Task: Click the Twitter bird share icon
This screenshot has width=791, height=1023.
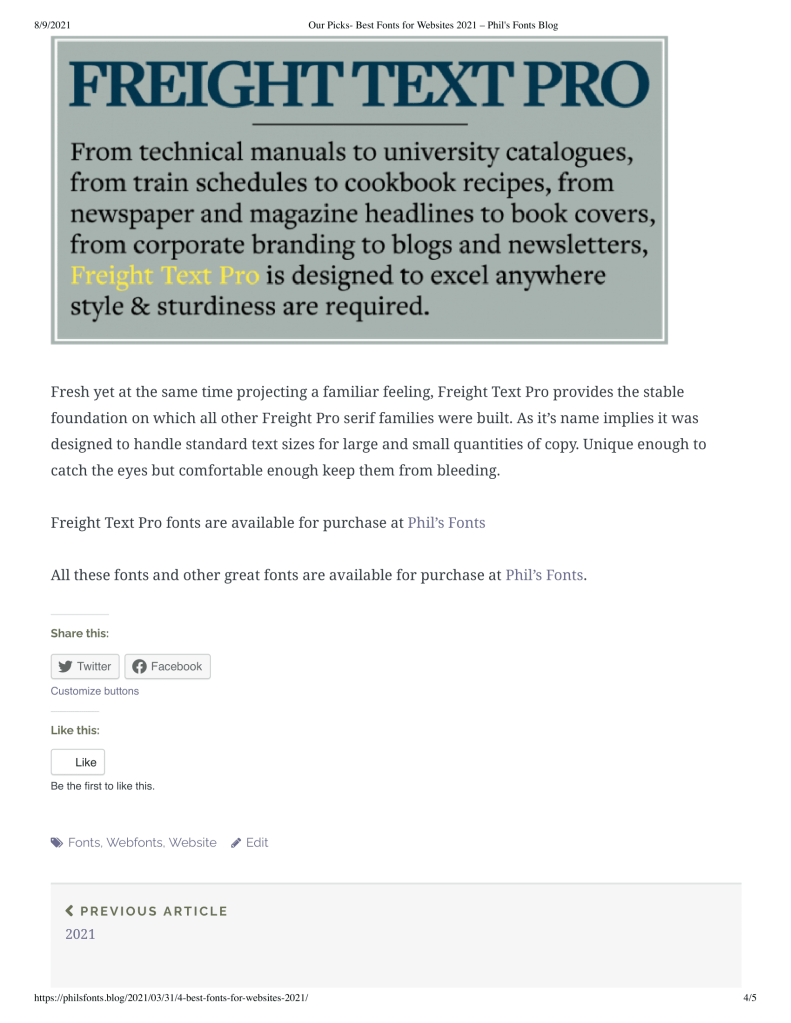Action: coord(66,667)
